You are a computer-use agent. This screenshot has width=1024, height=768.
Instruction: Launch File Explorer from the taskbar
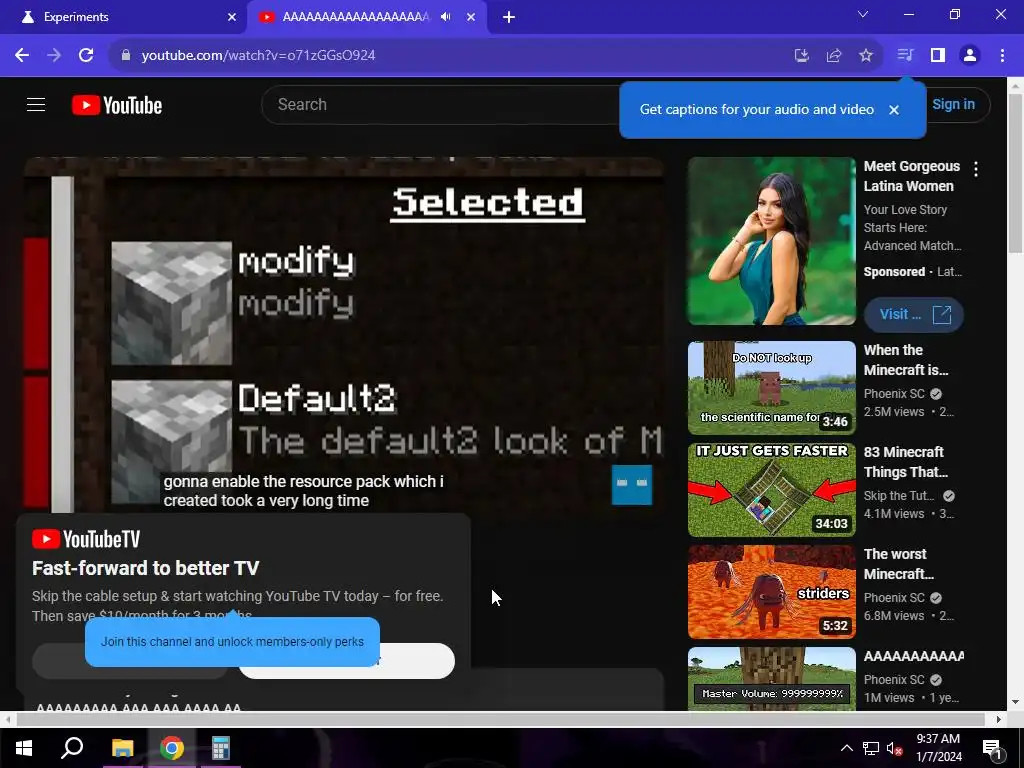[x=122, y=748]
